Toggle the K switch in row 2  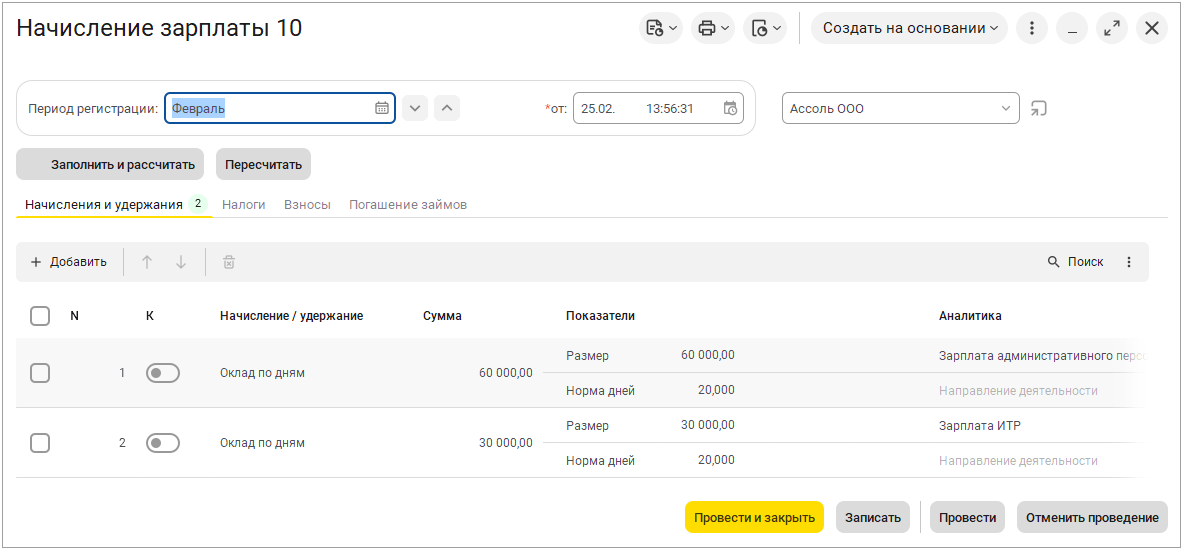click(162, 443)
